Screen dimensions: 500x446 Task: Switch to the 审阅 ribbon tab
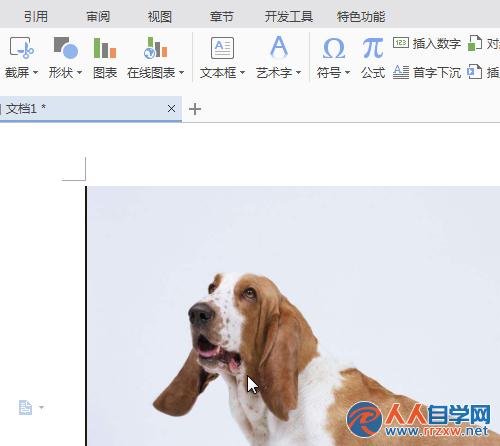(98, 16)
